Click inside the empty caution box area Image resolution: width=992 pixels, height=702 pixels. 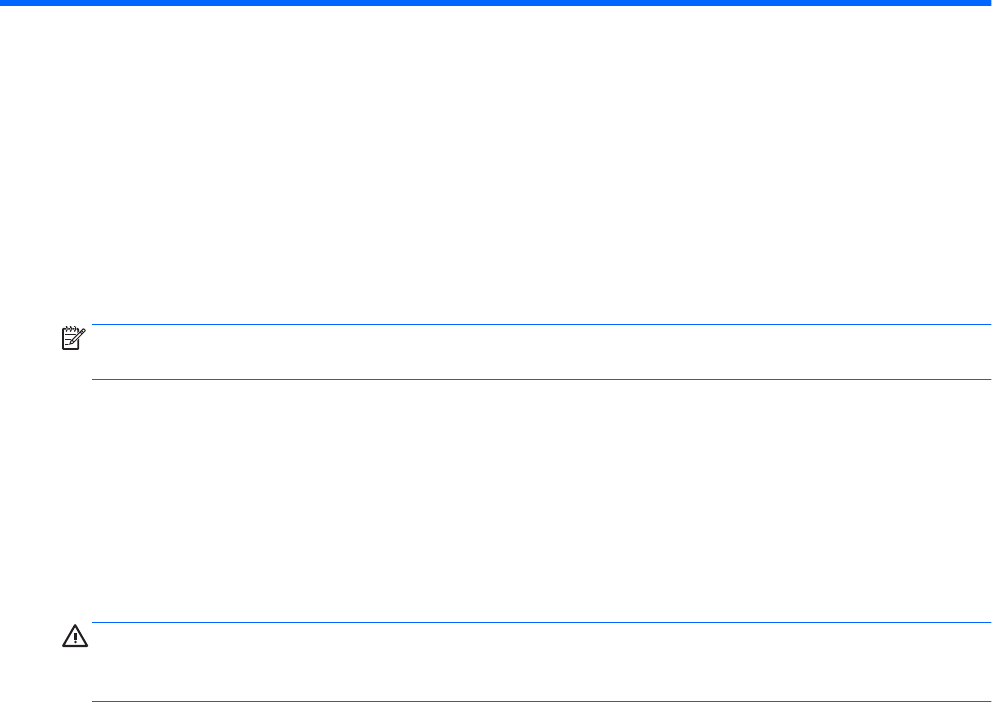click(x=540, y=662)
